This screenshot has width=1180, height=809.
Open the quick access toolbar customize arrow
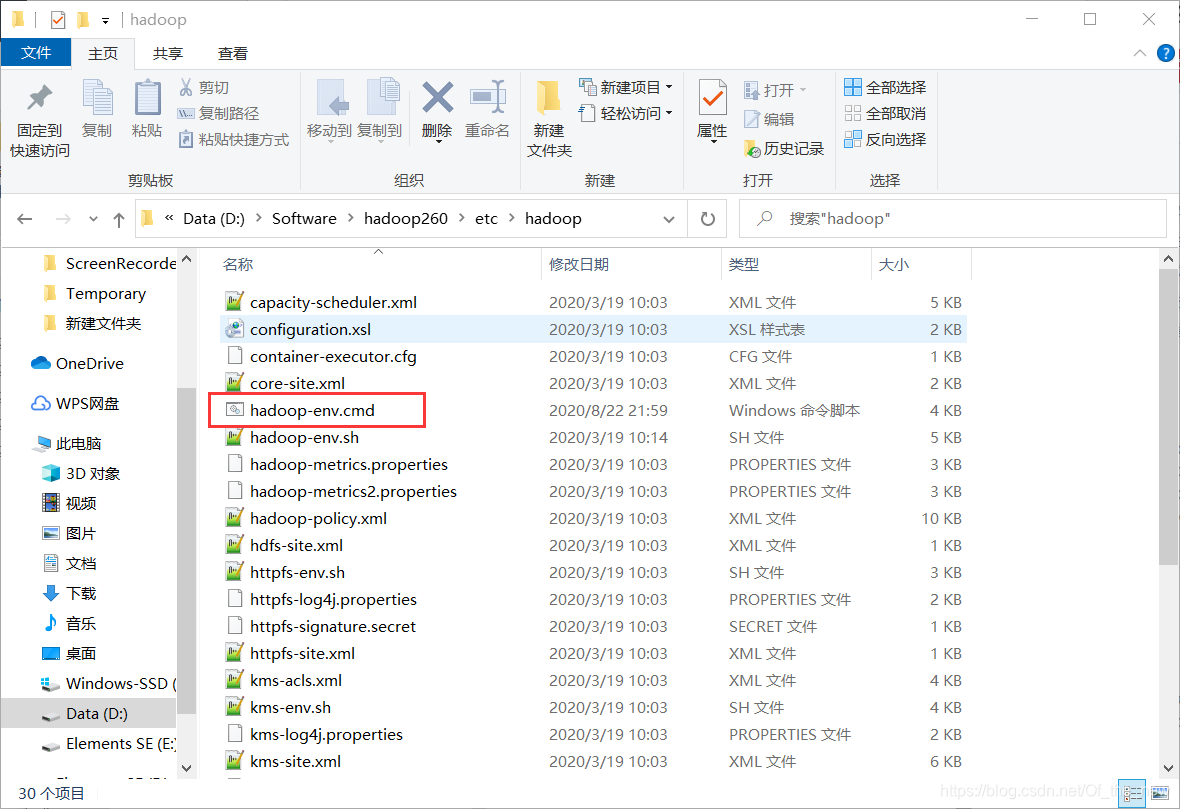point(105,20)
